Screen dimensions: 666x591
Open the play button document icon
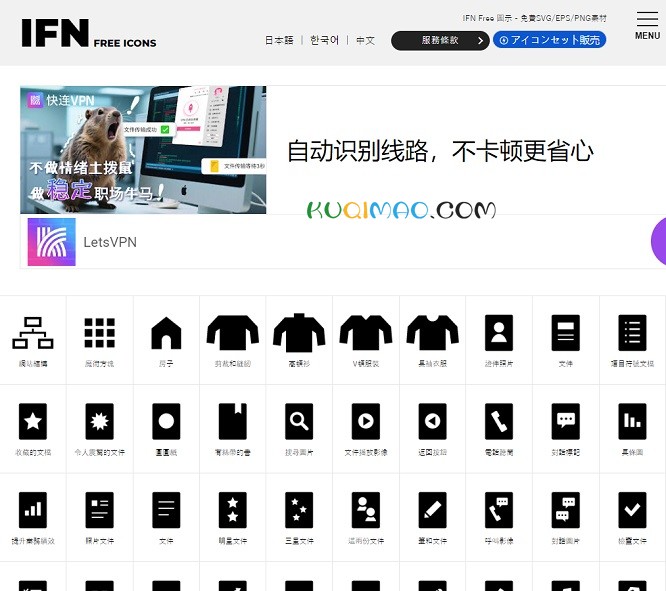pyautogui.click(x=366, y=421)
